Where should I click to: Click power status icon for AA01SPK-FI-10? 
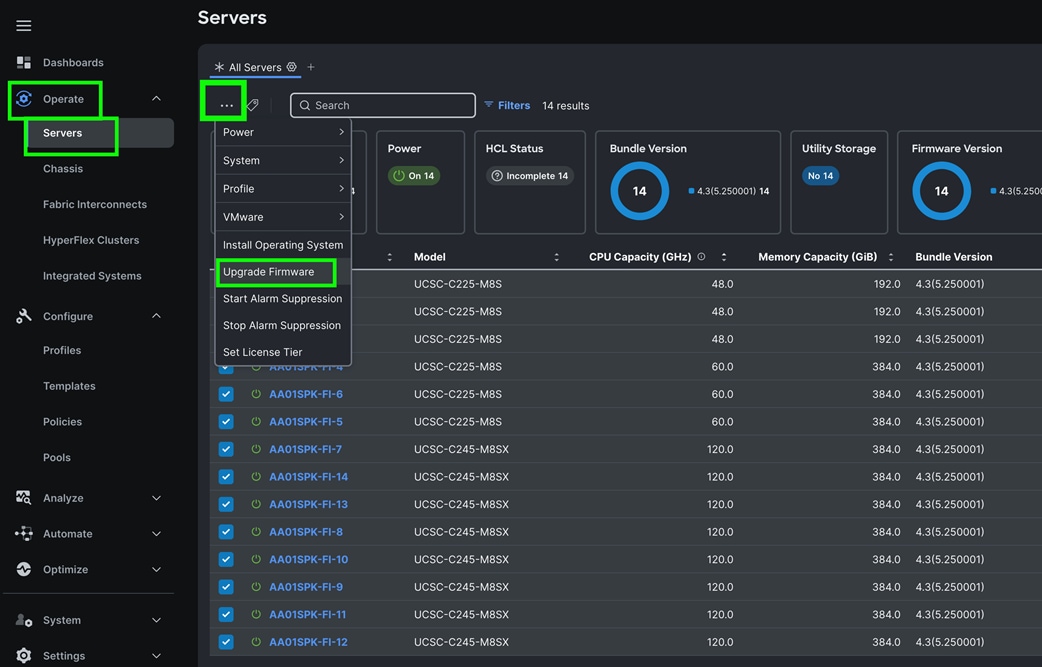pyautogui.click(x=256, y=559)
